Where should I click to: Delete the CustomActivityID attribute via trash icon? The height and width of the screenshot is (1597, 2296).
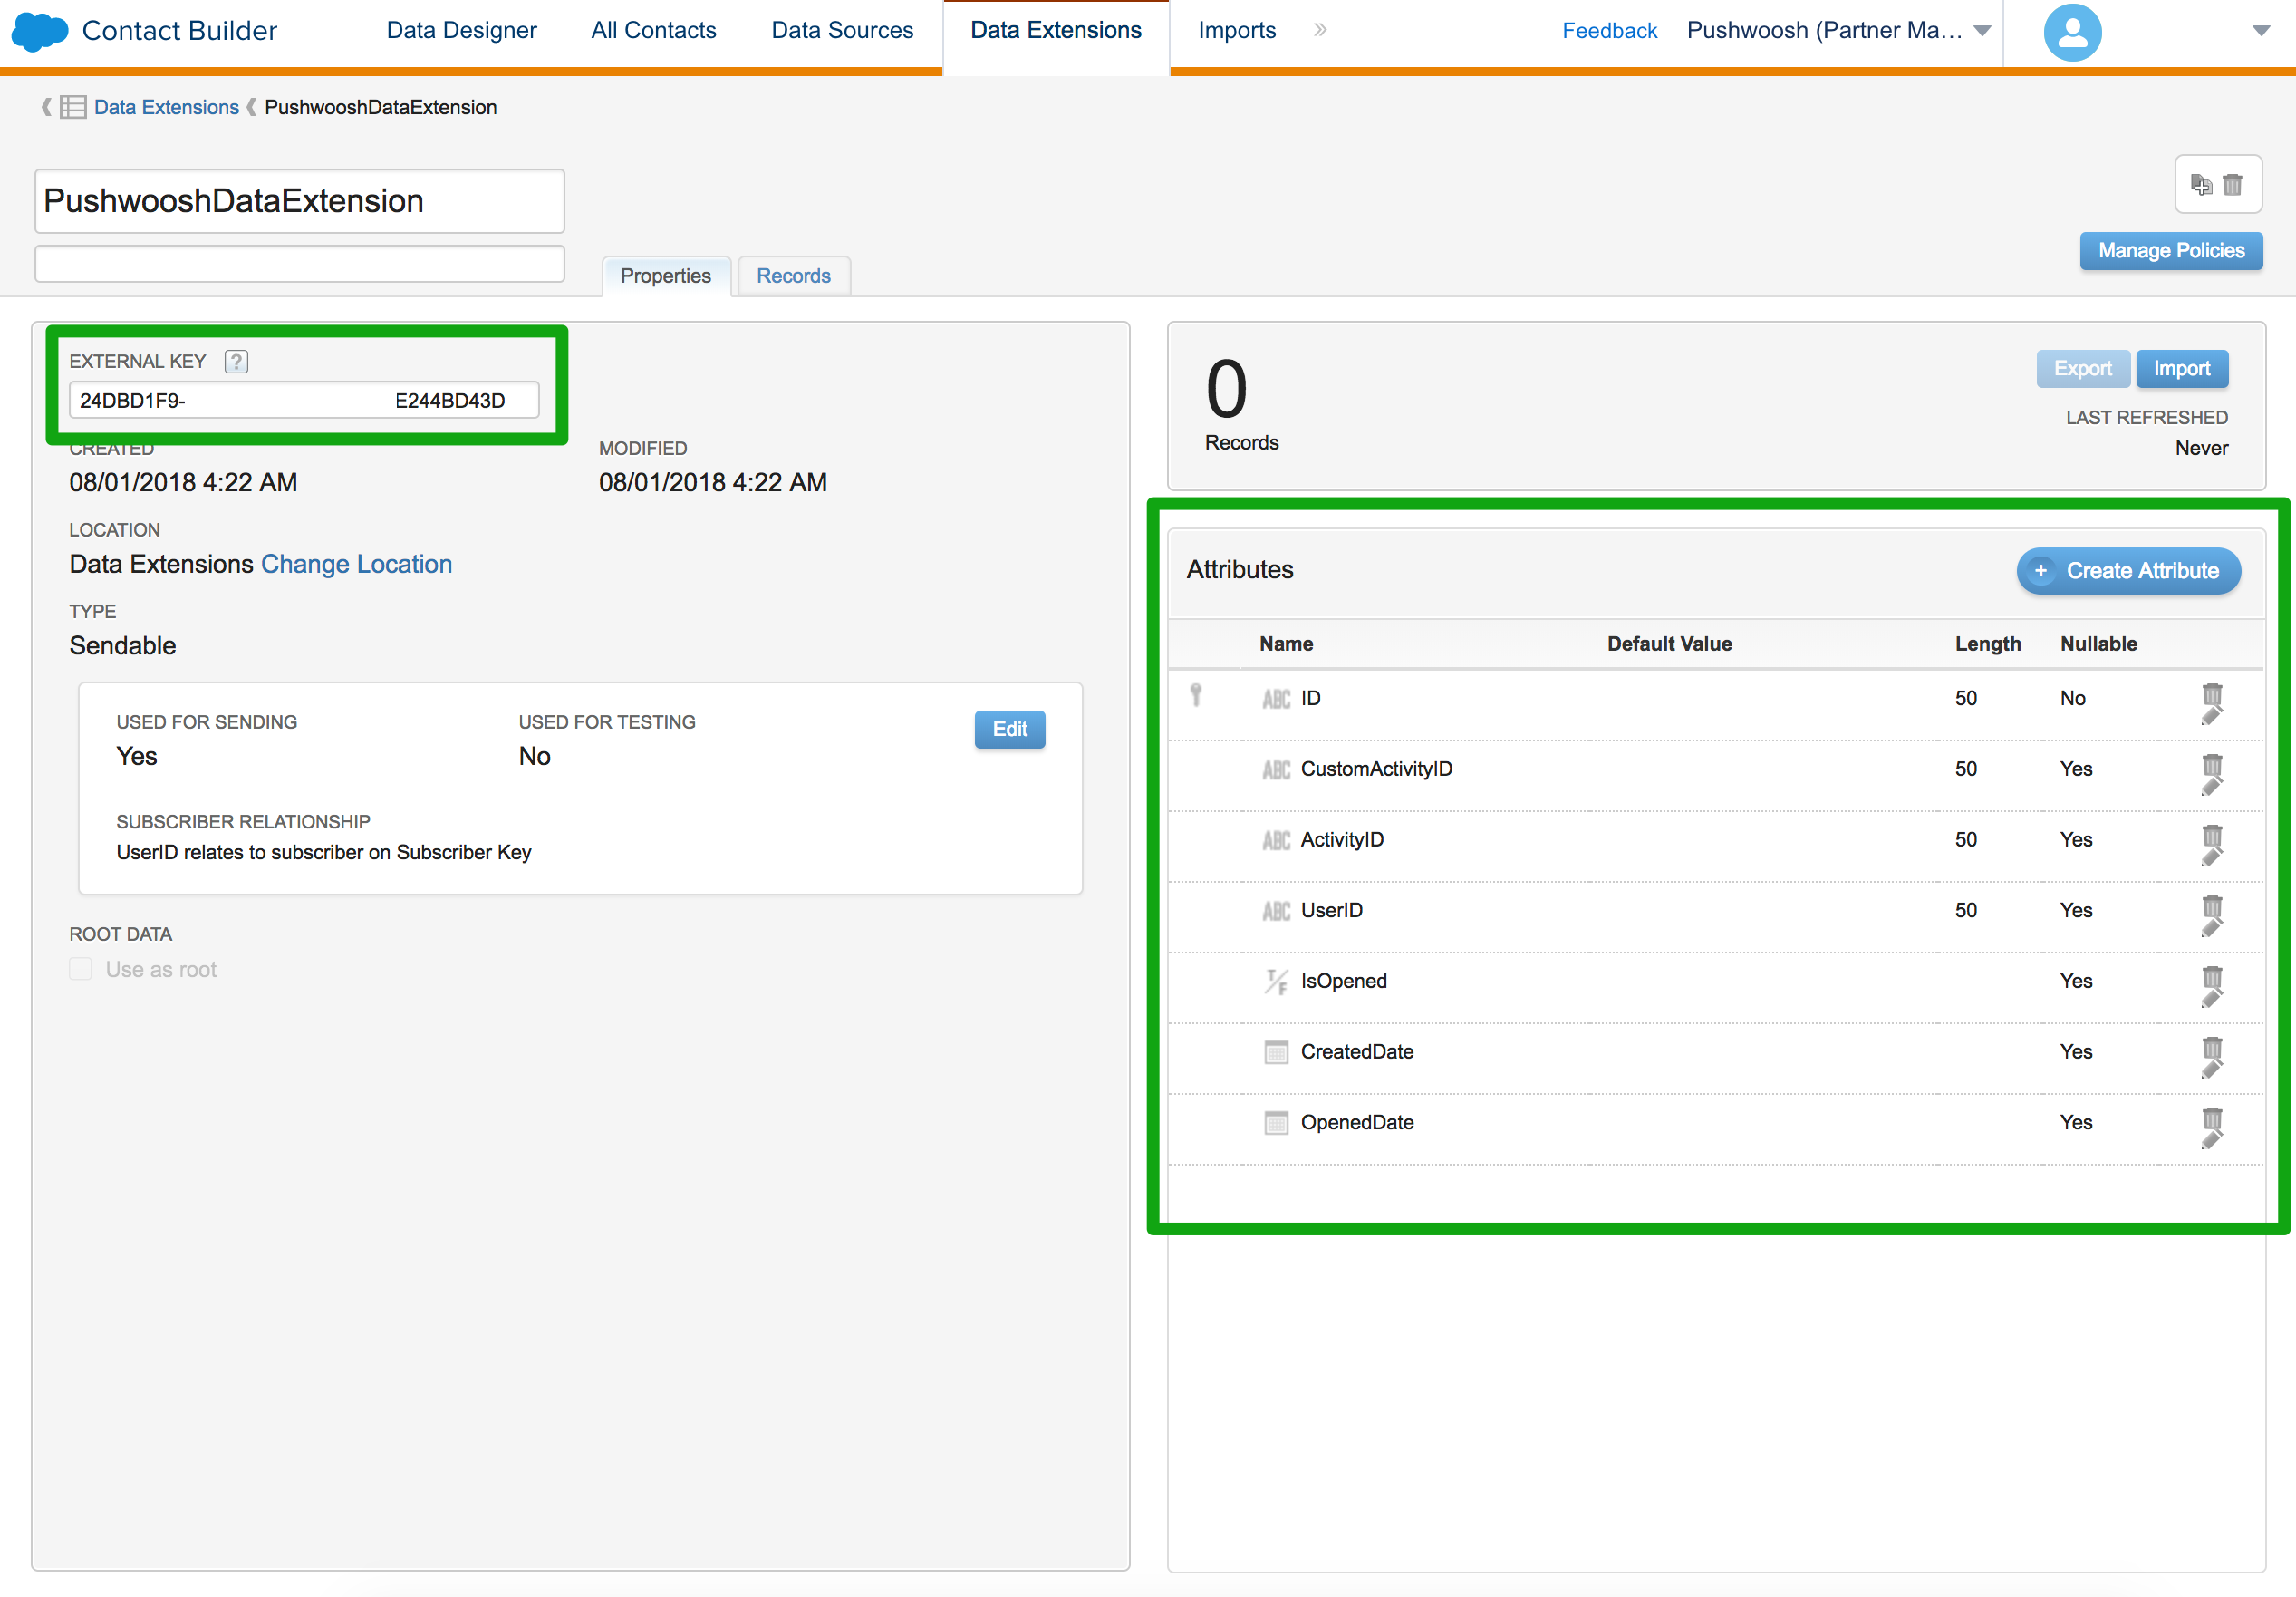click(x=2212, y=765)
